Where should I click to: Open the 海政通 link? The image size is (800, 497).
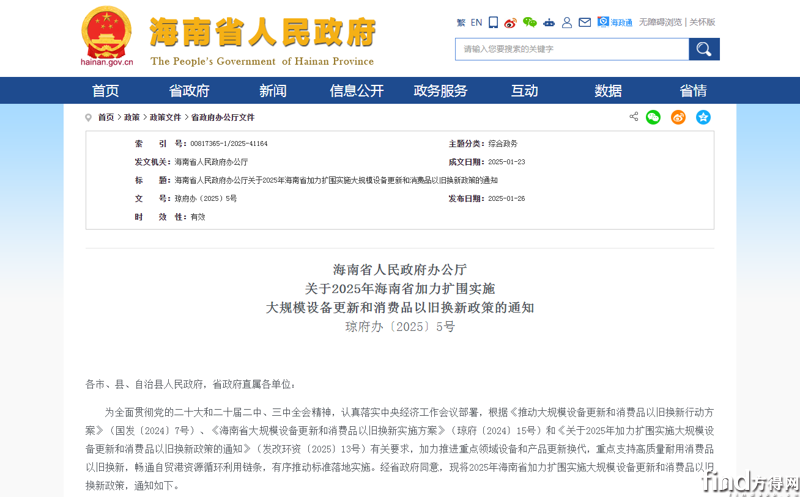click(x=615, y=22)
